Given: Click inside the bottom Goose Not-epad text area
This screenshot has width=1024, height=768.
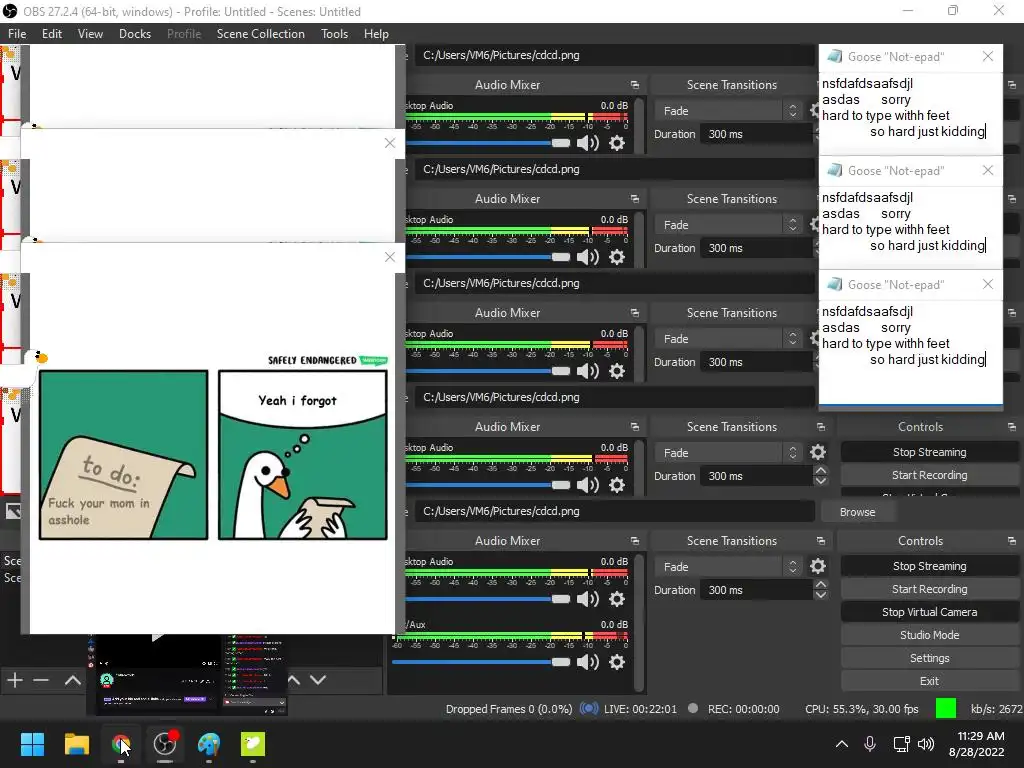Looking at the screenshot, I should pyautogui.click(x=910, y=353).
